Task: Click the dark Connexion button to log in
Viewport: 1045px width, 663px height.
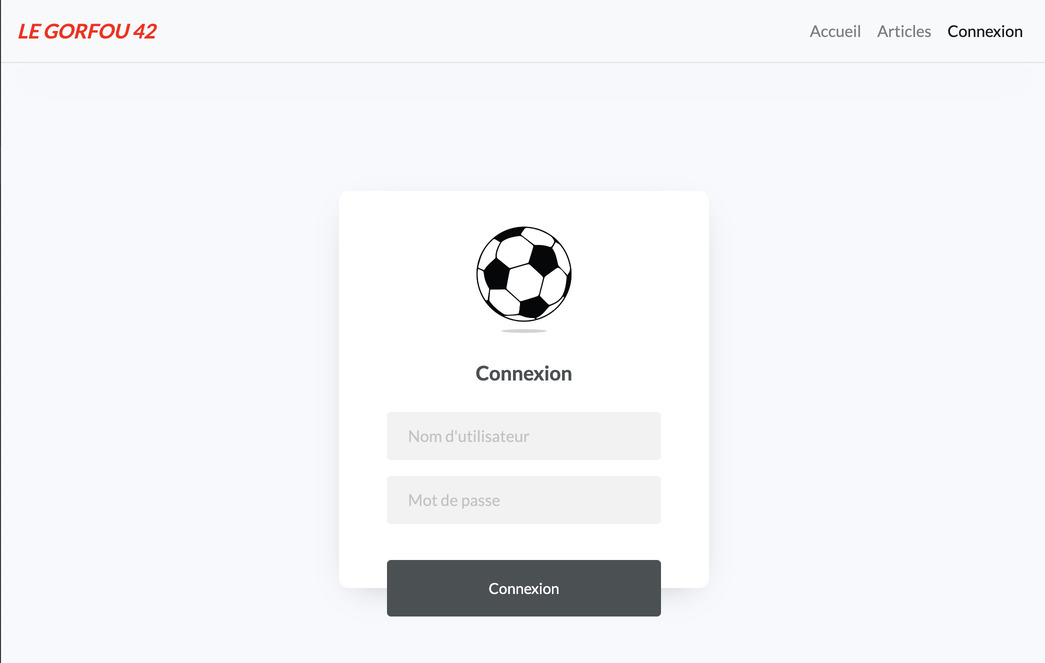Action: (523, 588)
